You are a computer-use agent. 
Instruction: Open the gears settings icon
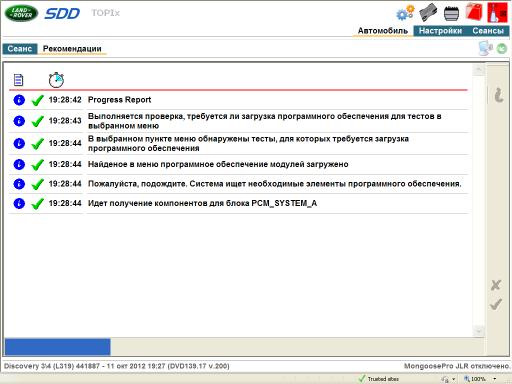(405, 13)
